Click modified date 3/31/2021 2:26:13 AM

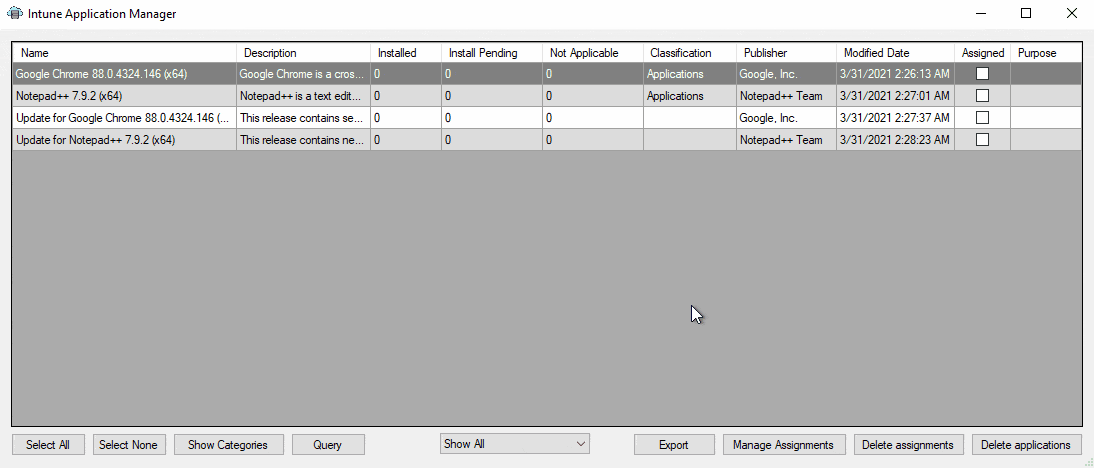[x=894, y=74]
